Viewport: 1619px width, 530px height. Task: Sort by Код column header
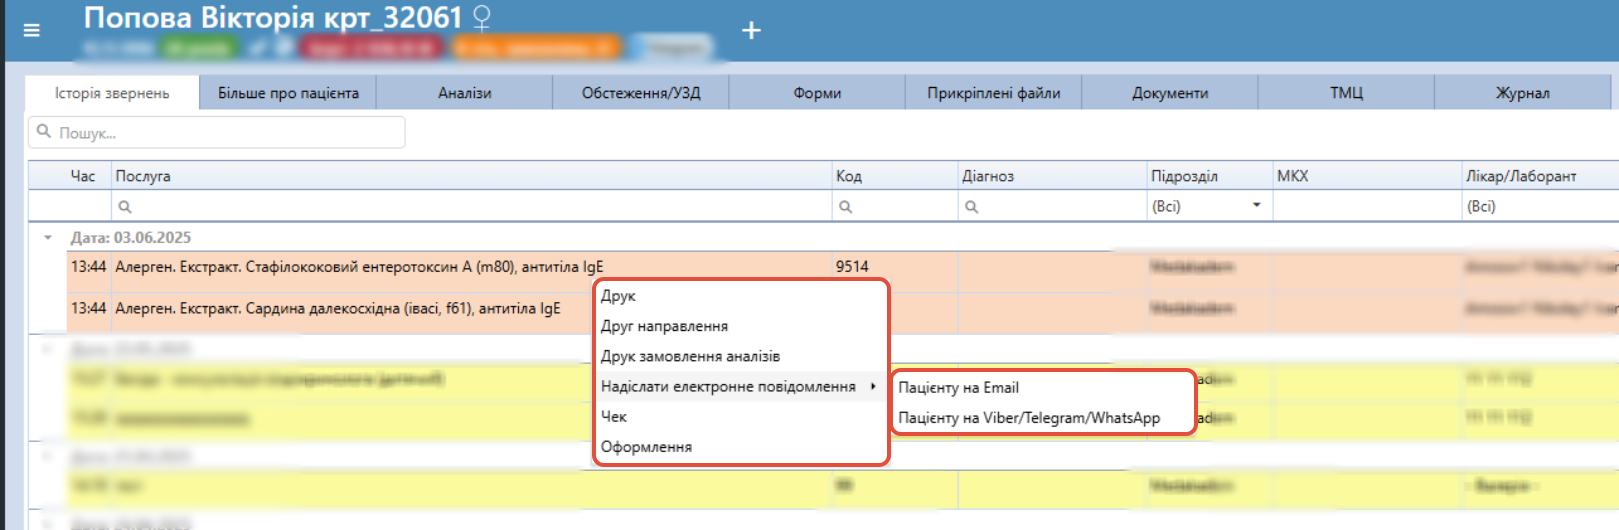tap(895, 176)
